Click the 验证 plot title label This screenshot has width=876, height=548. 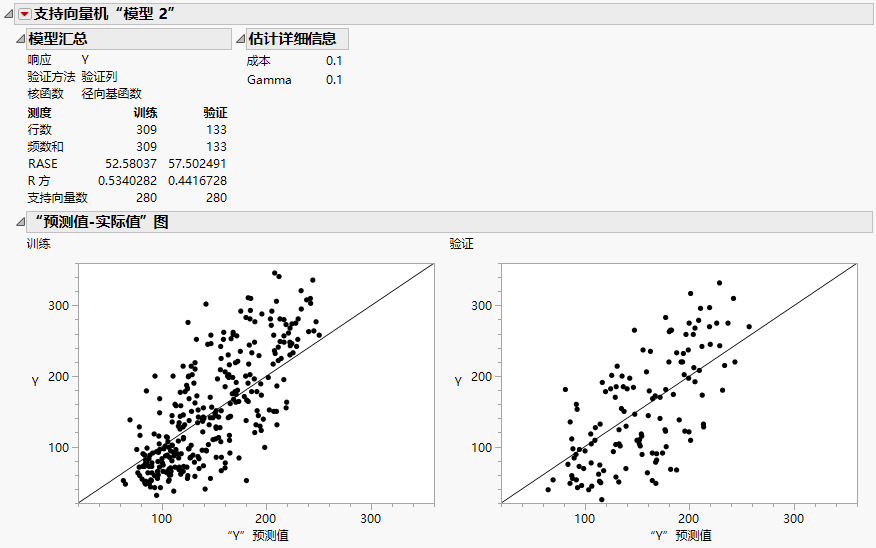click(461, 244)
